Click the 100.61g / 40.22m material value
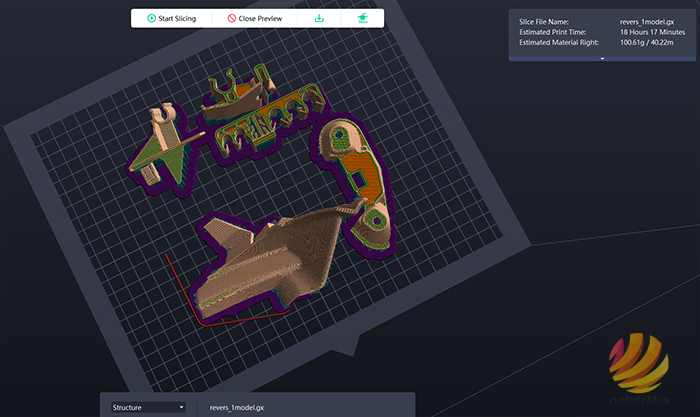The width and height of the screenshot is (700, 417). tap(646, 42)
